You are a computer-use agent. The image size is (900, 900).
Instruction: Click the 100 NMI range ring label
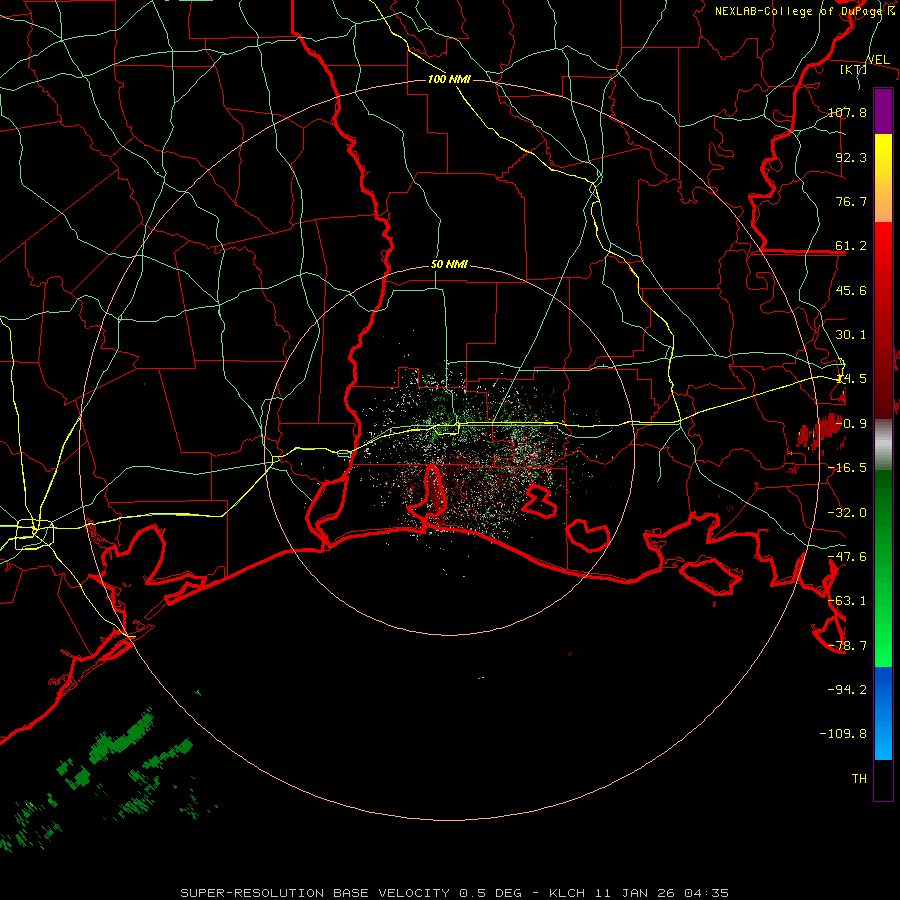tap(449, 79)
